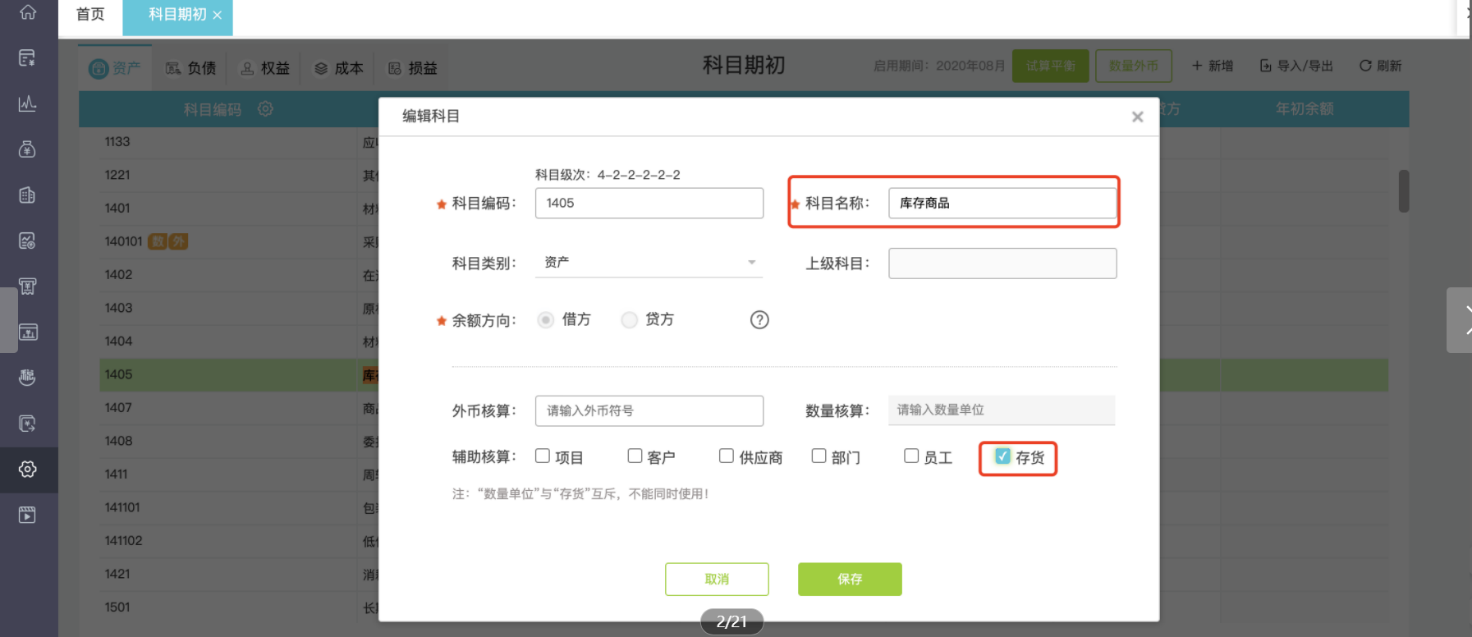Screen dimensions: 1472x637
Task: Enable the 项目 auxiliary checkbox
Action: coord(543,456)
